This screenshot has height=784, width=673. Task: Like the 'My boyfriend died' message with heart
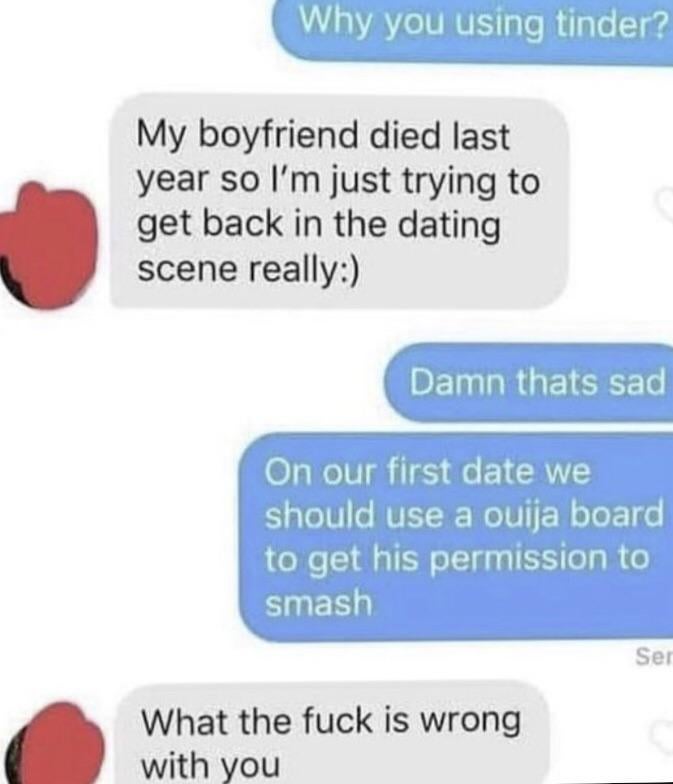click(x=664, y=204)
